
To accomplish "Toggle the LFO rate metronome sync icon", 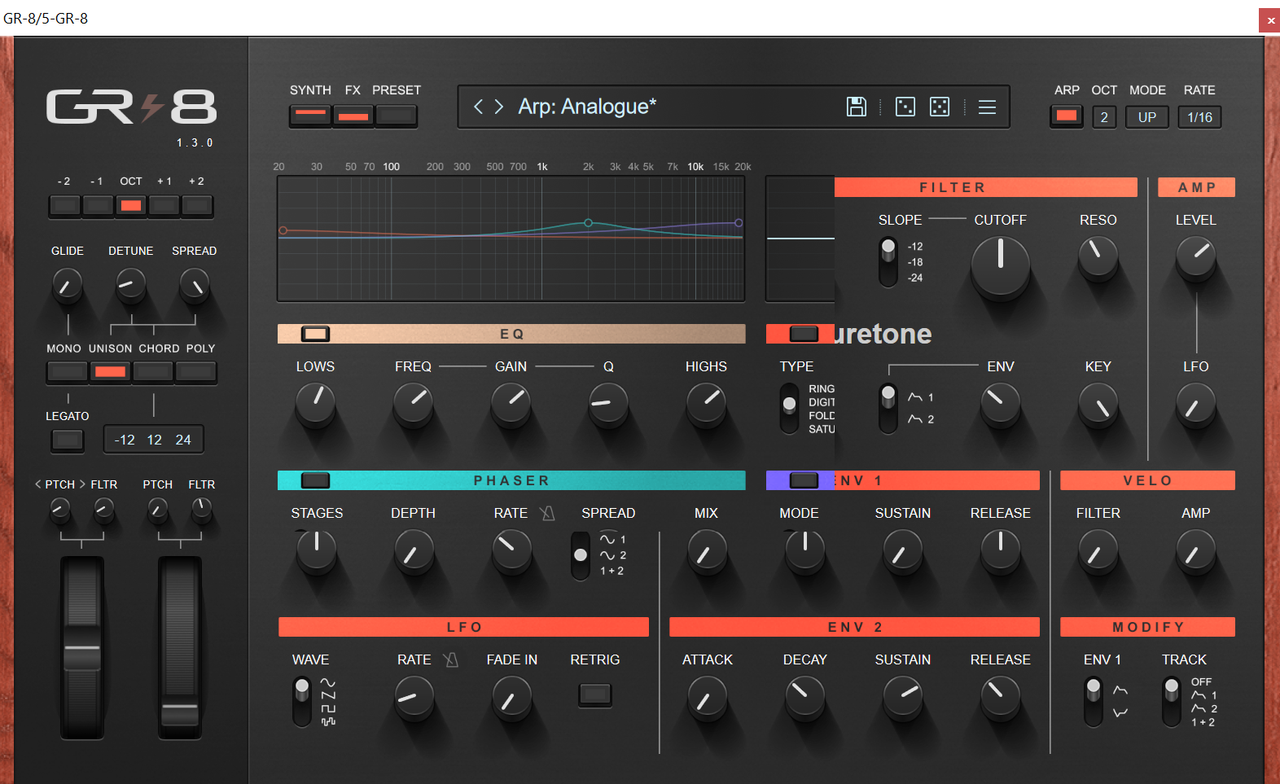I will tap(451, 660).
